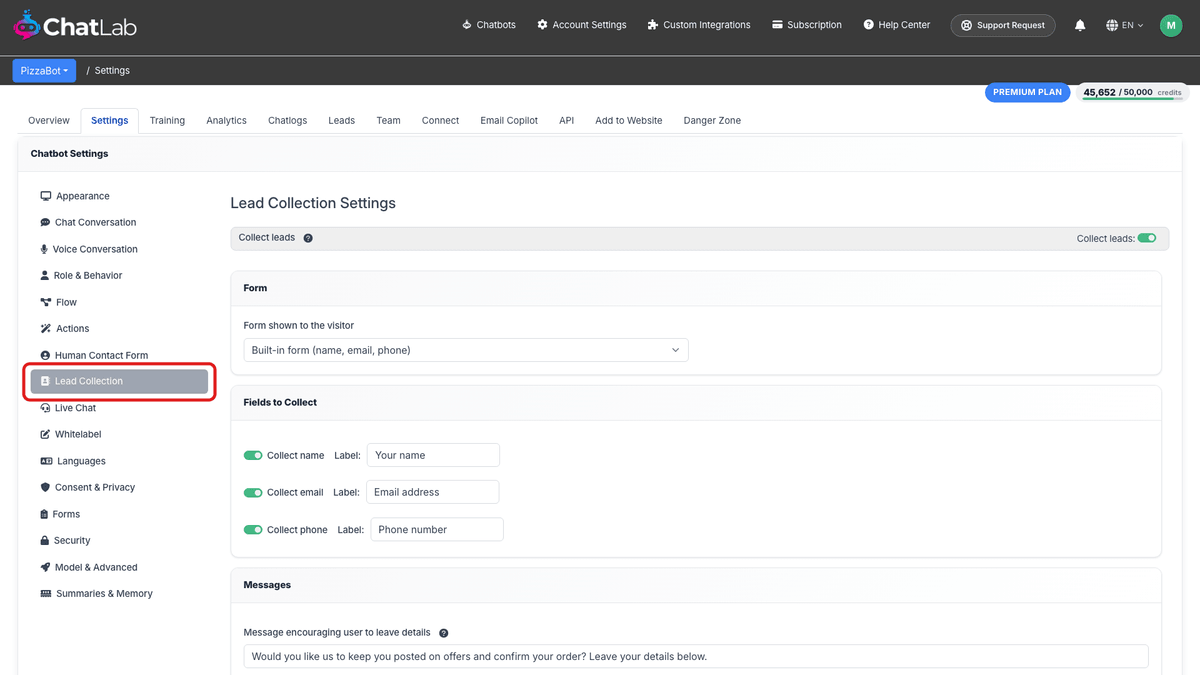
Task: Click the Flow diagram icon
Action: click(45, 302)
